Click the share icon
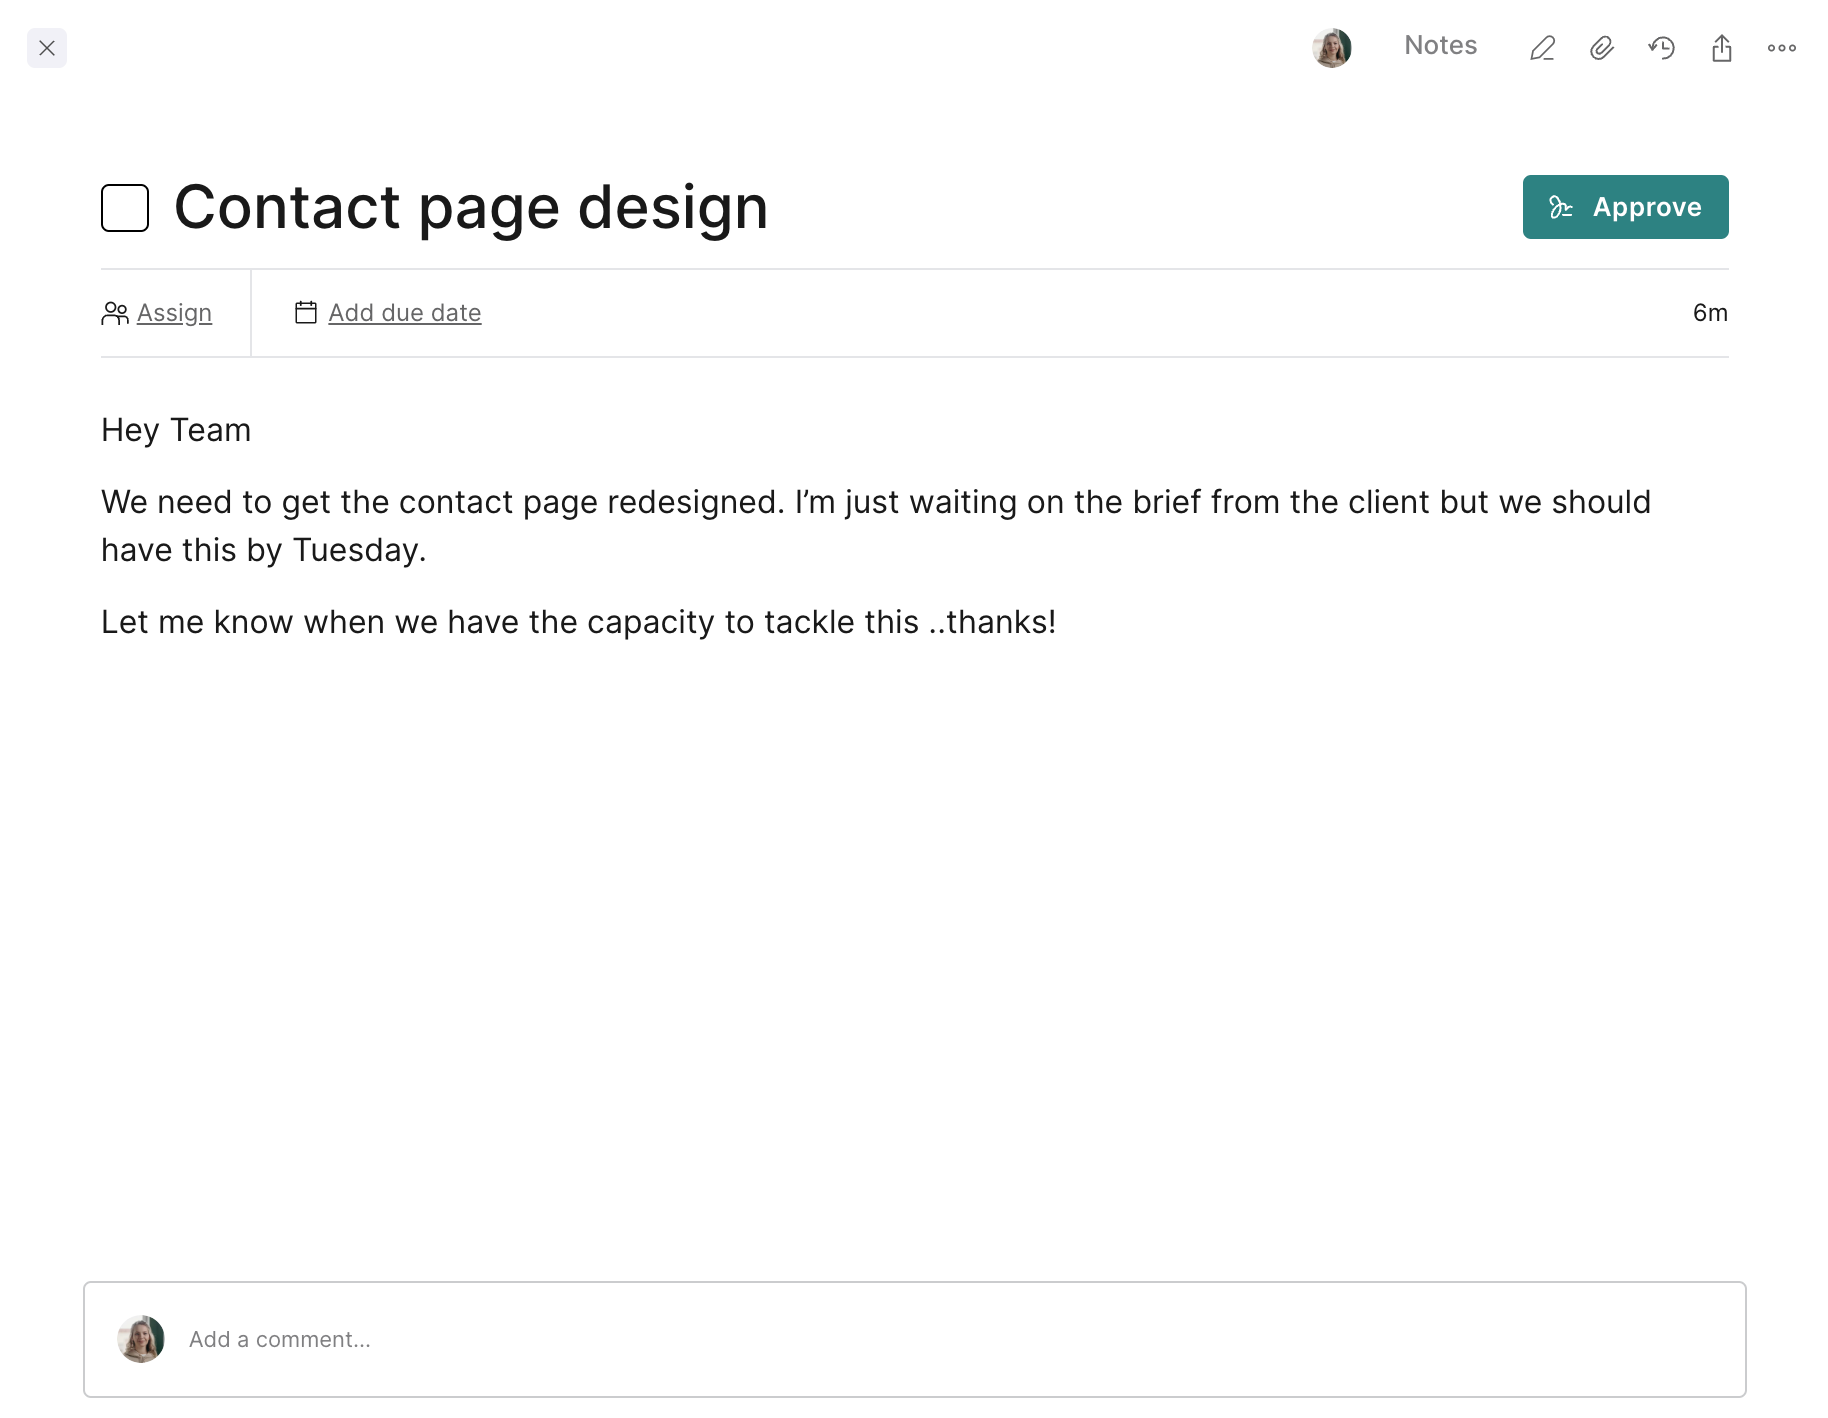 click(x=1721, y=48)
